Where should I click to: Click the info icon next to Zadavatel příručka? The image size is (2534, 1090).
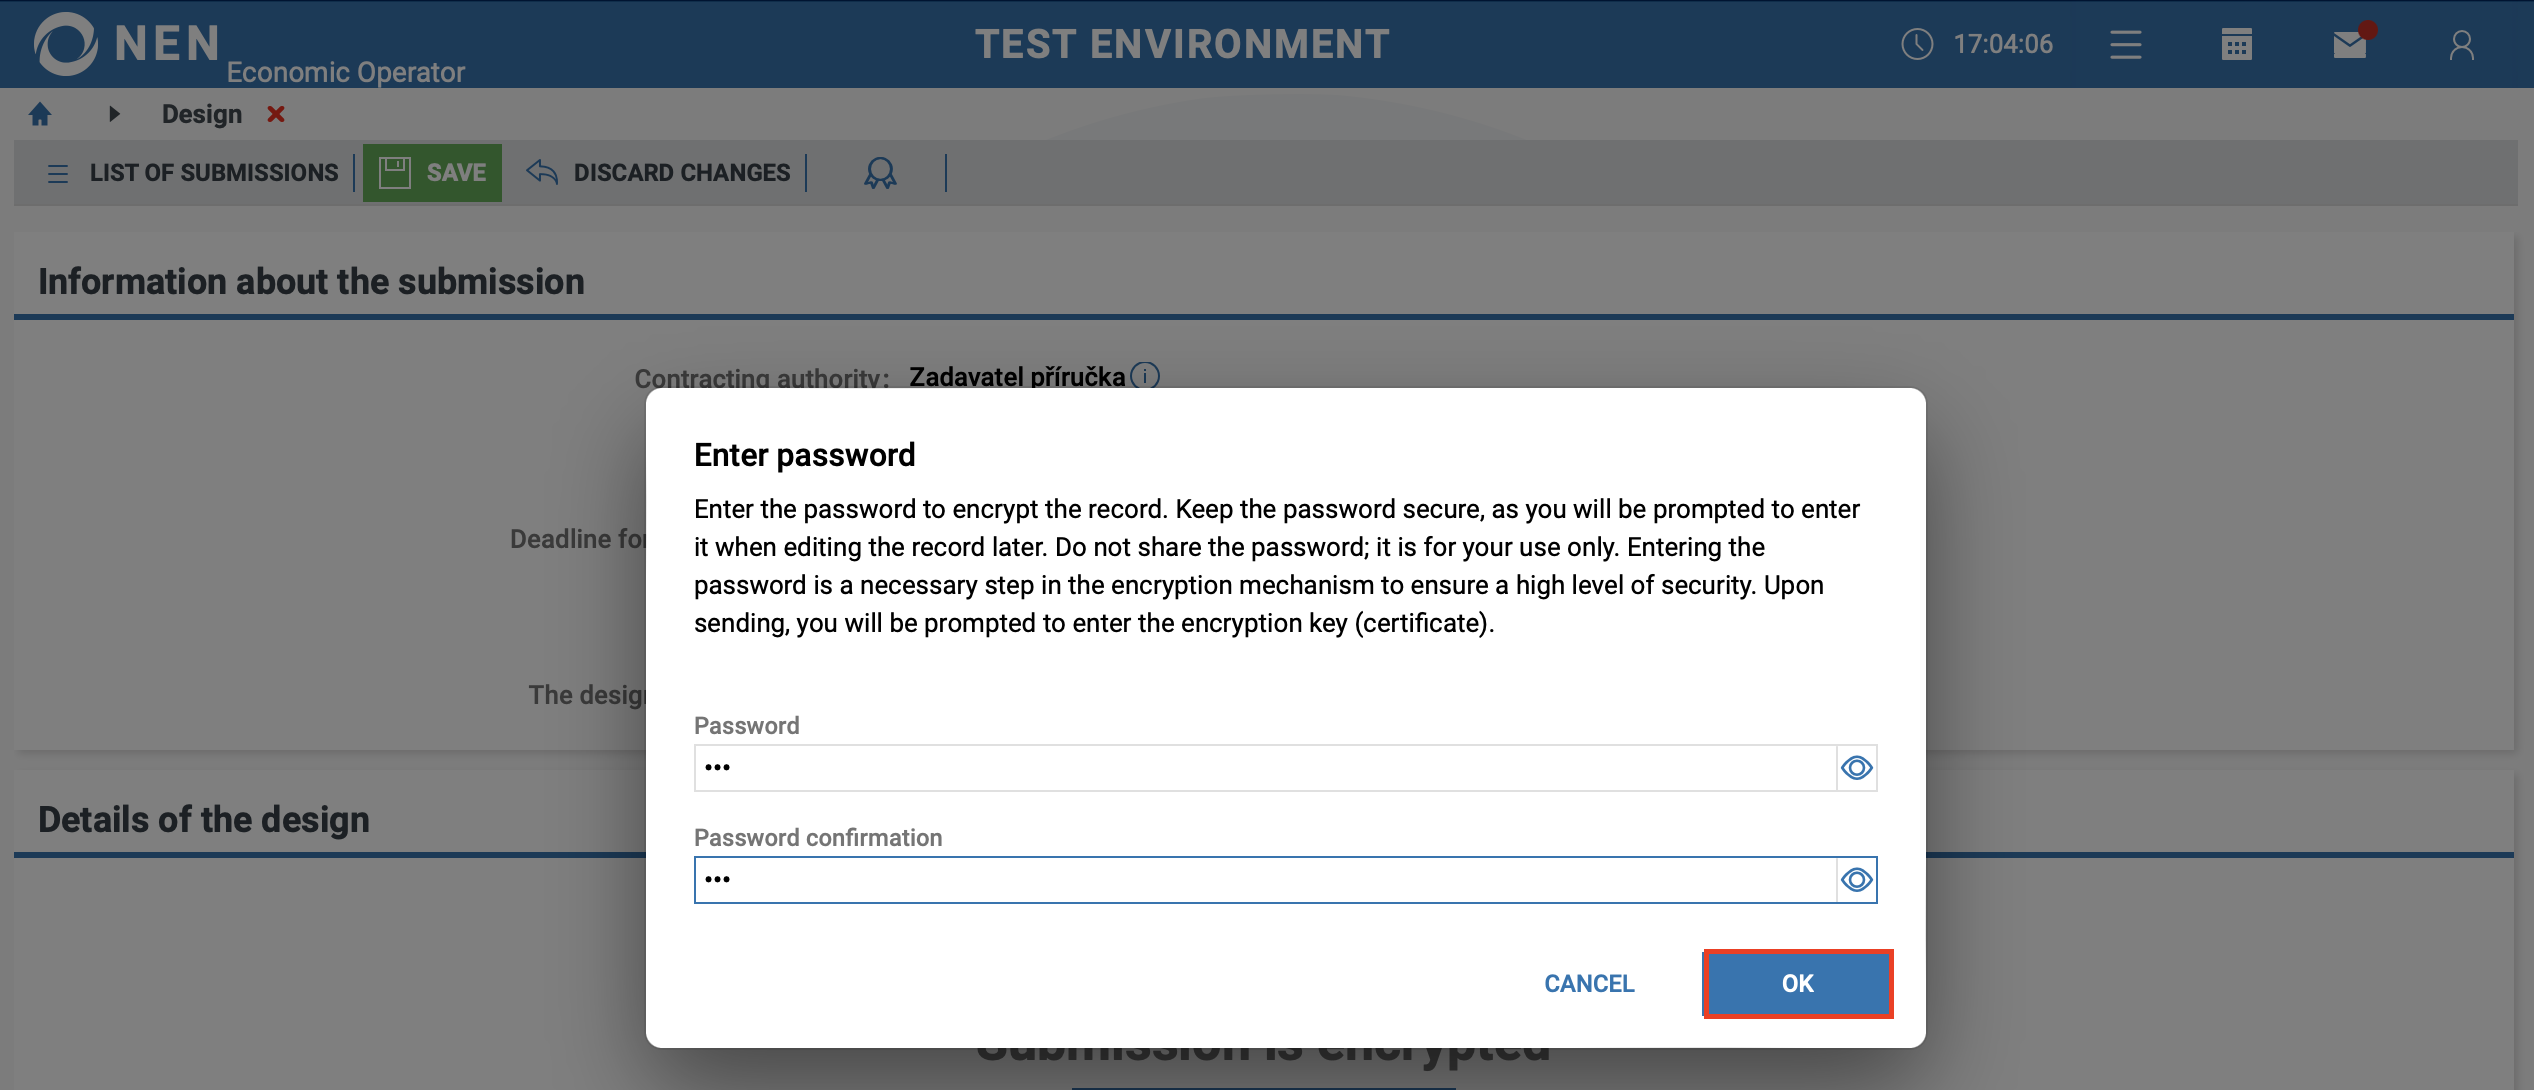point(1145,376)
